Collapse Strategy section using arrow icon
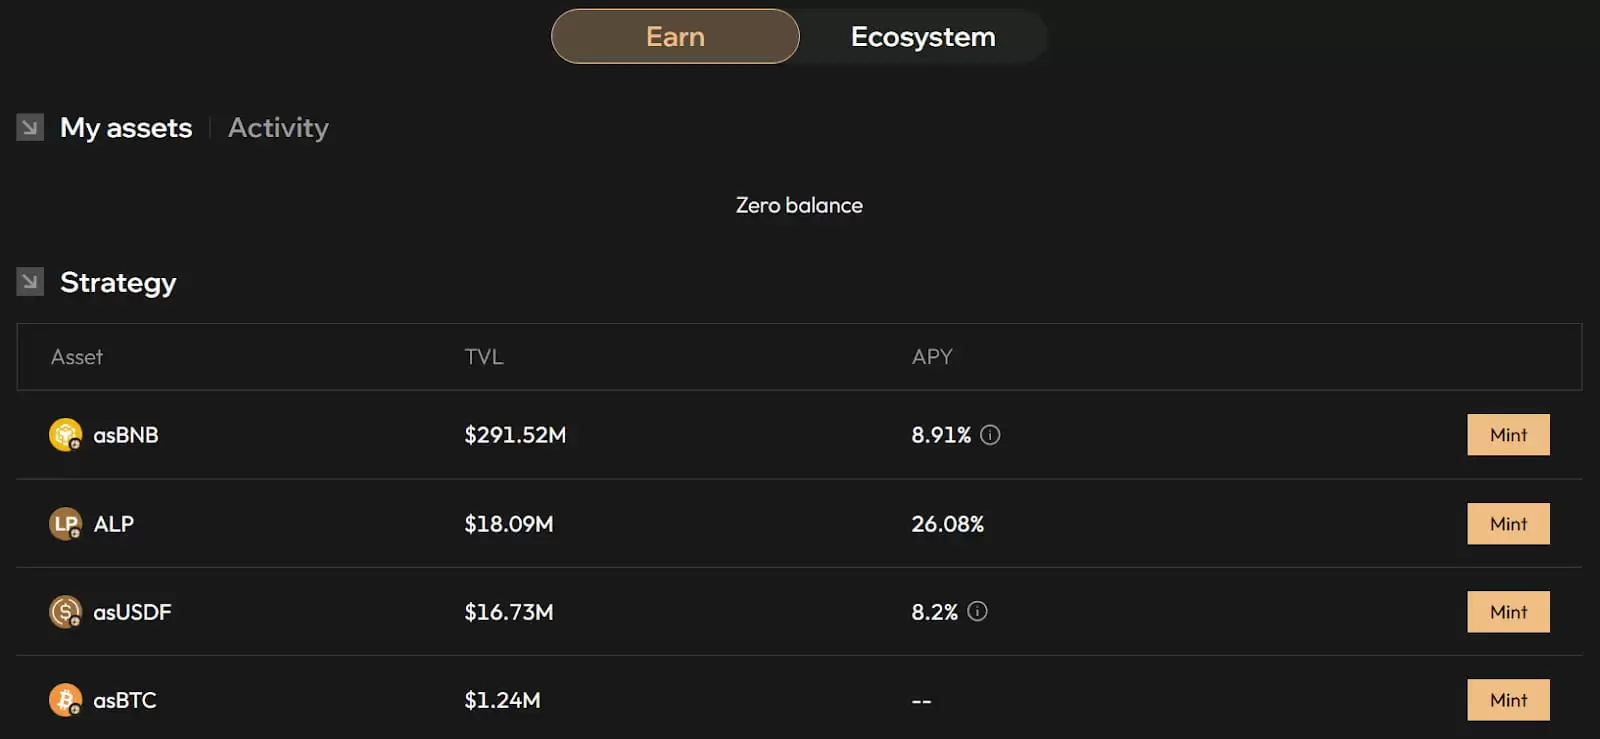 click(30, 283)
